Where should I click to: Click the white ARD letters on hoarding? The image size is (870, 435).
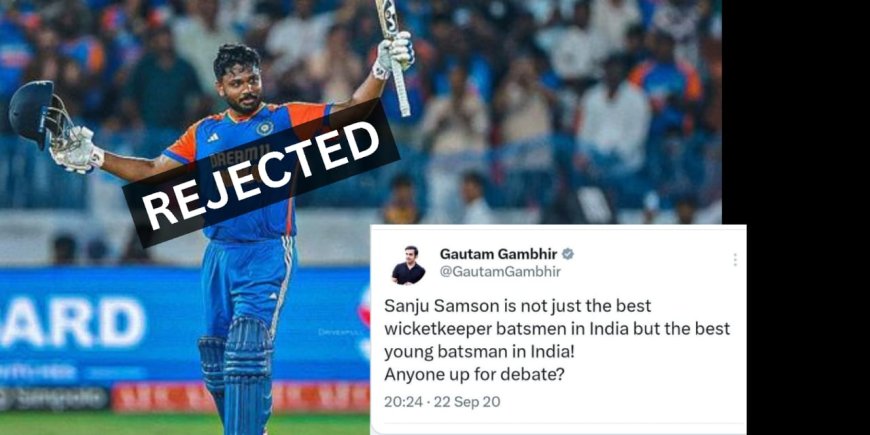coord(73,322)
